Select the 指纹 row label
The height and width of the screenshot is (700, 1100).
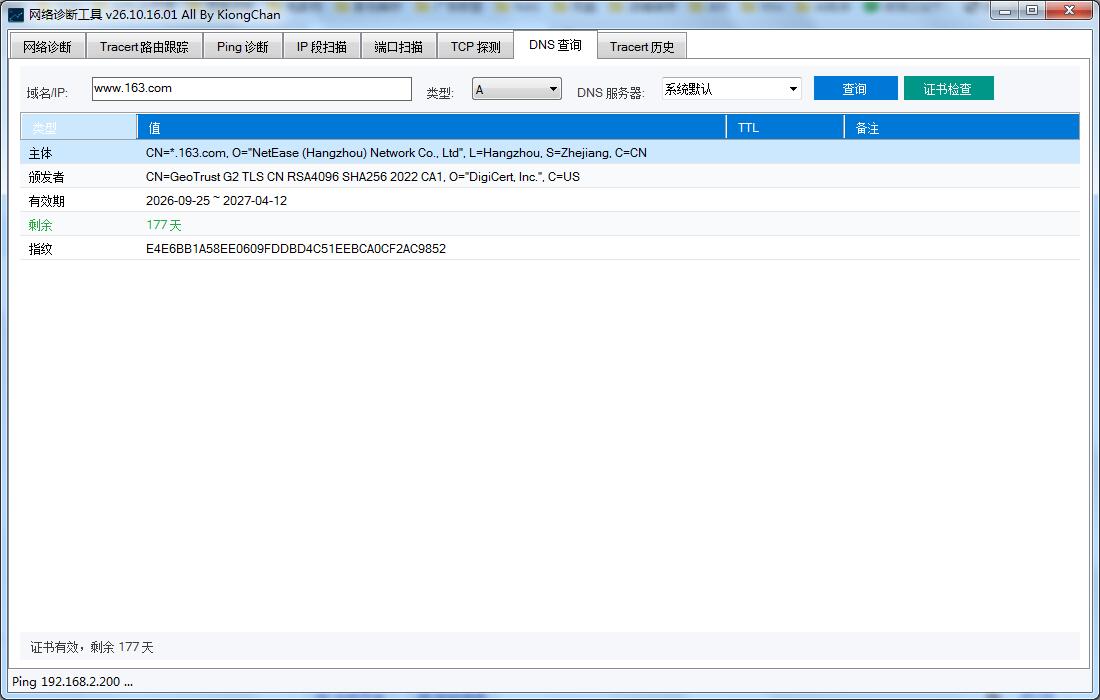pos(41,248)
